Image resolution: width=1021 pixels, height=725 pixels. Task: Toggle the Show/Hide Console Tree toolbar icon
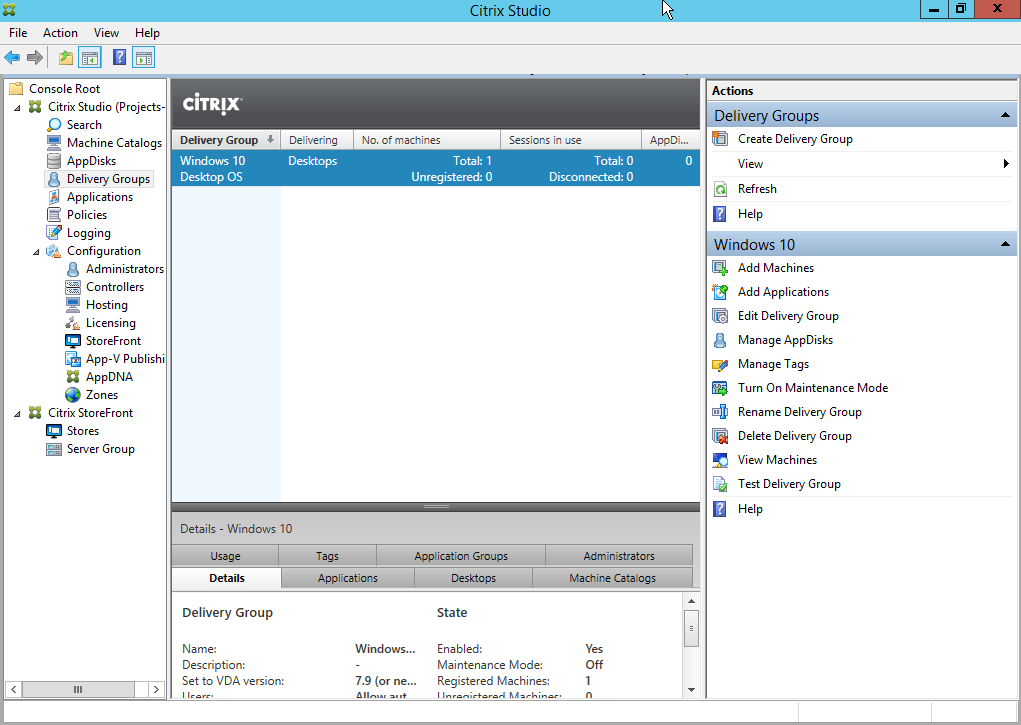pos(90,58)
